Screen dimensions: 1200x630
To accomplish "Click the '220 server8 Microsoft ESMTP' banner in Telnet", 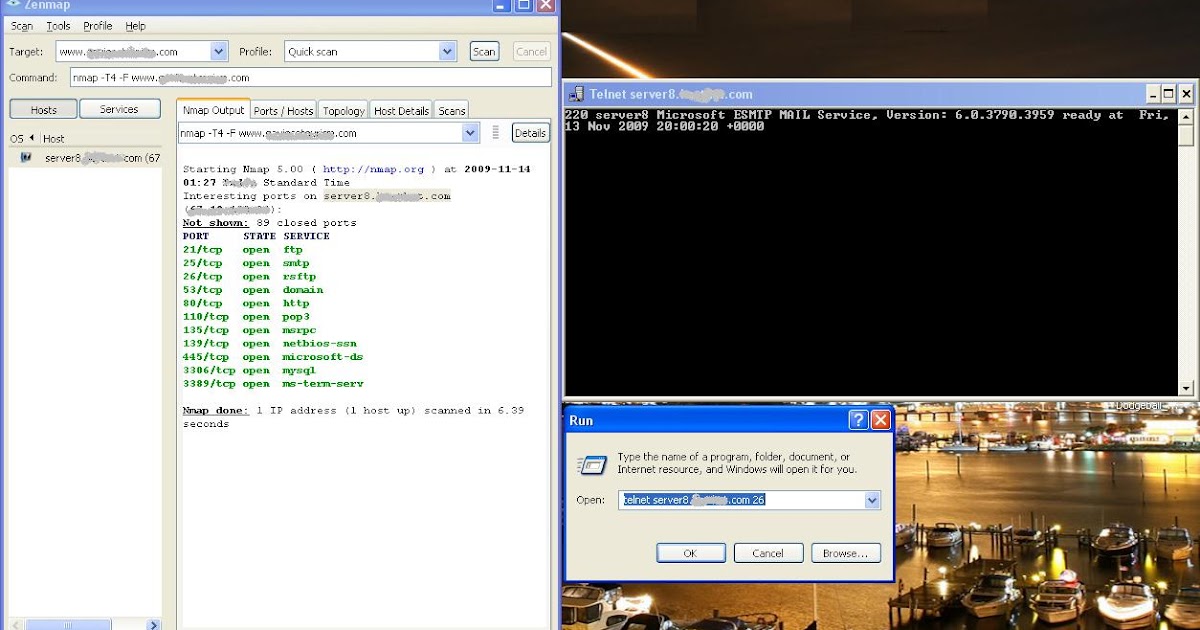I will [x=866, y=121].
